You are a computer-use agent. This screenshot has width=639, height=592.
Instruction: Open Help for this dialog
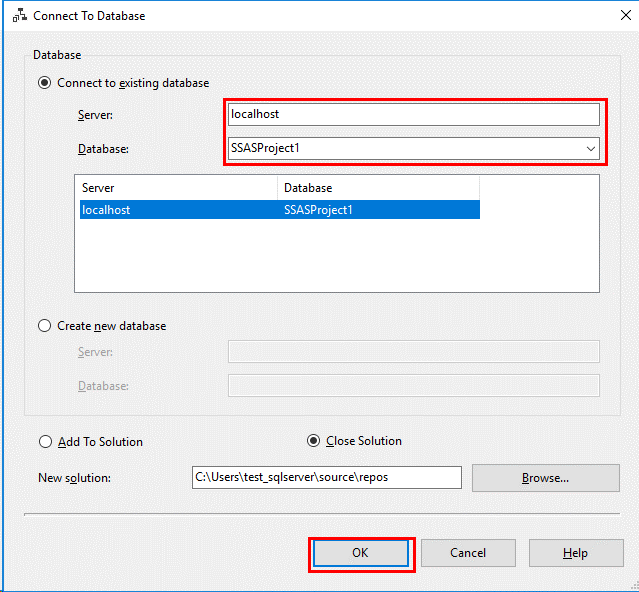click(575, 553)
